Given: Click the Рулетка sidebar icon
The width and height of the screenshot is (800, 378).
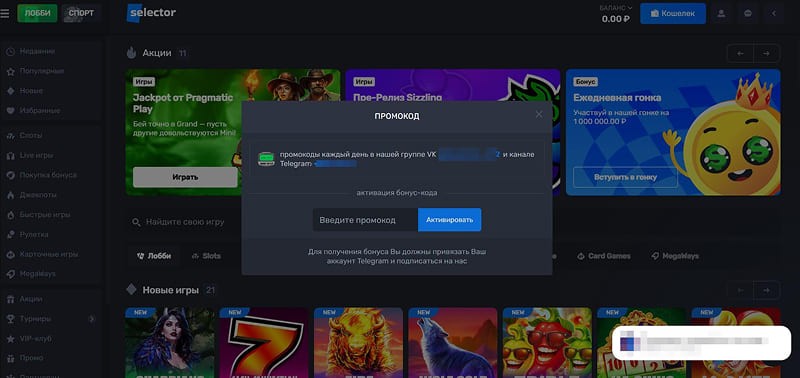Looking at the screenshot, I should (x=10, y=235).
